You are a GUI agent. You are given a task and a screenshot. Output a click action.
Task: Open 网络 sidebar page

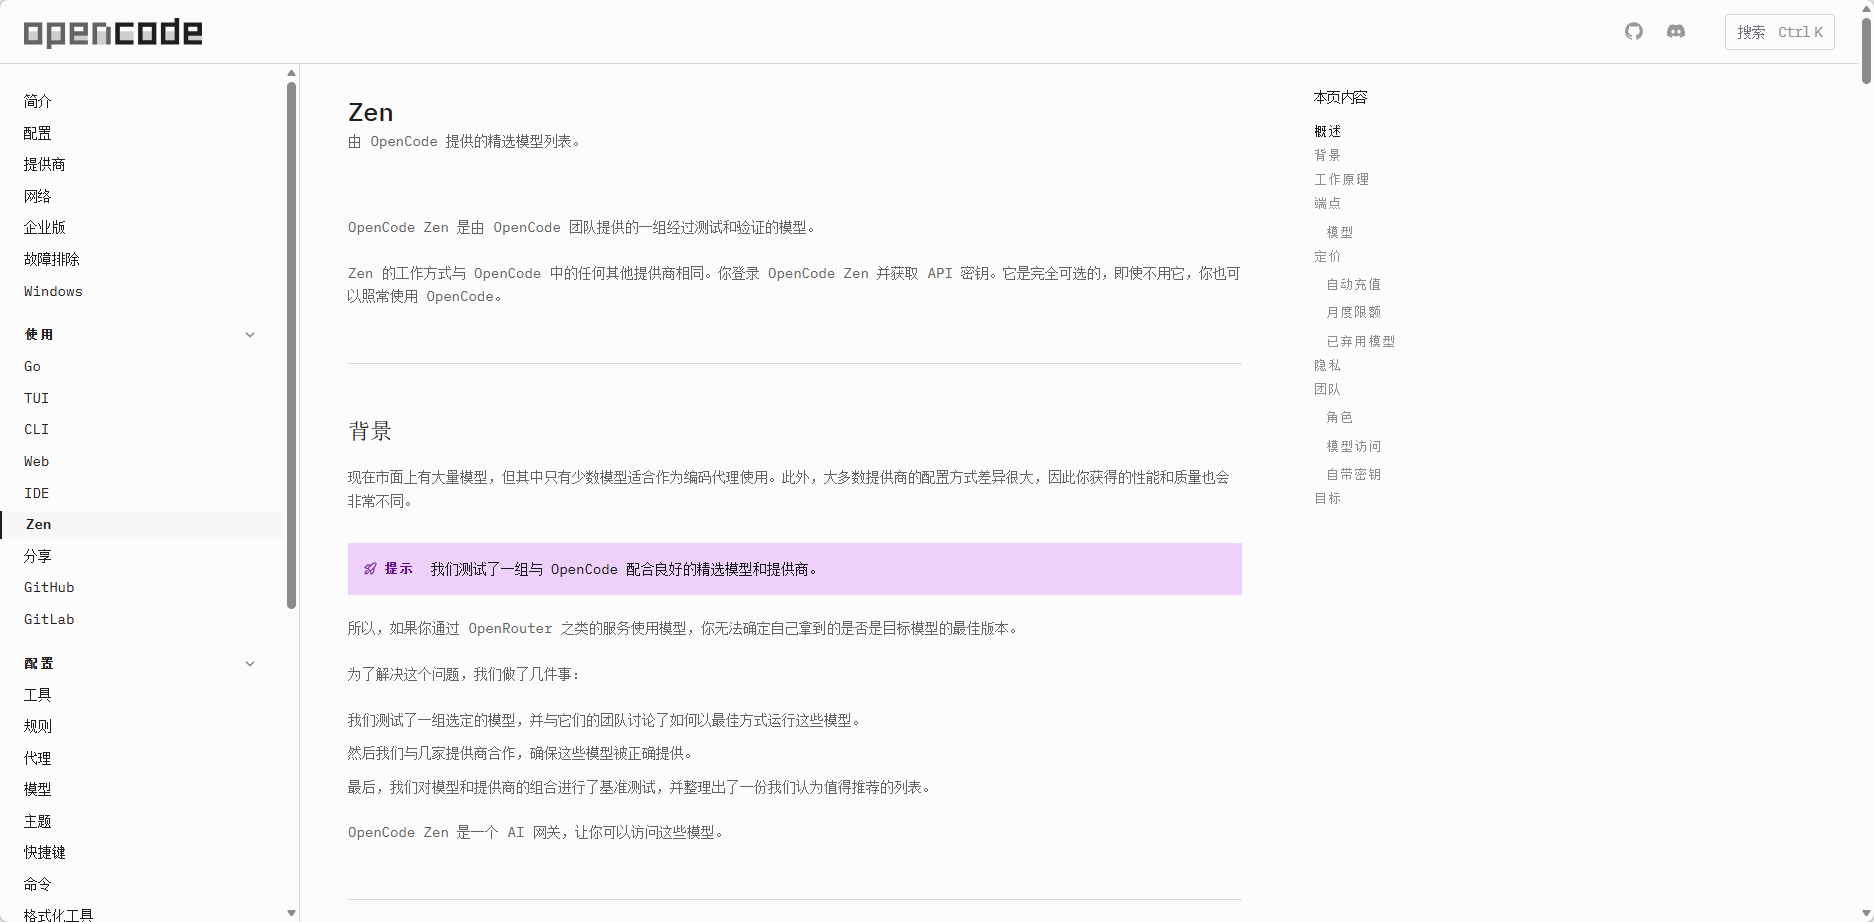(38, 196)
